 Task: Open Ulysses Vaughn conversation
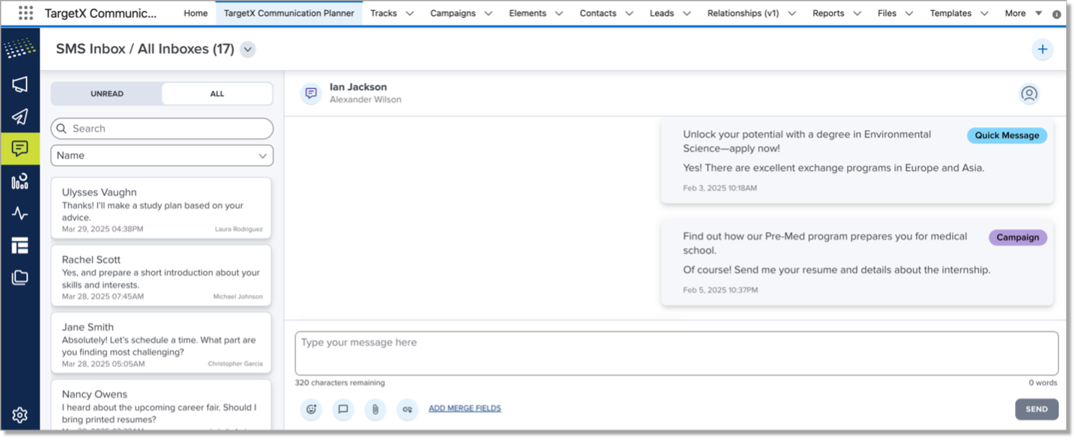[x=161, y=208]
